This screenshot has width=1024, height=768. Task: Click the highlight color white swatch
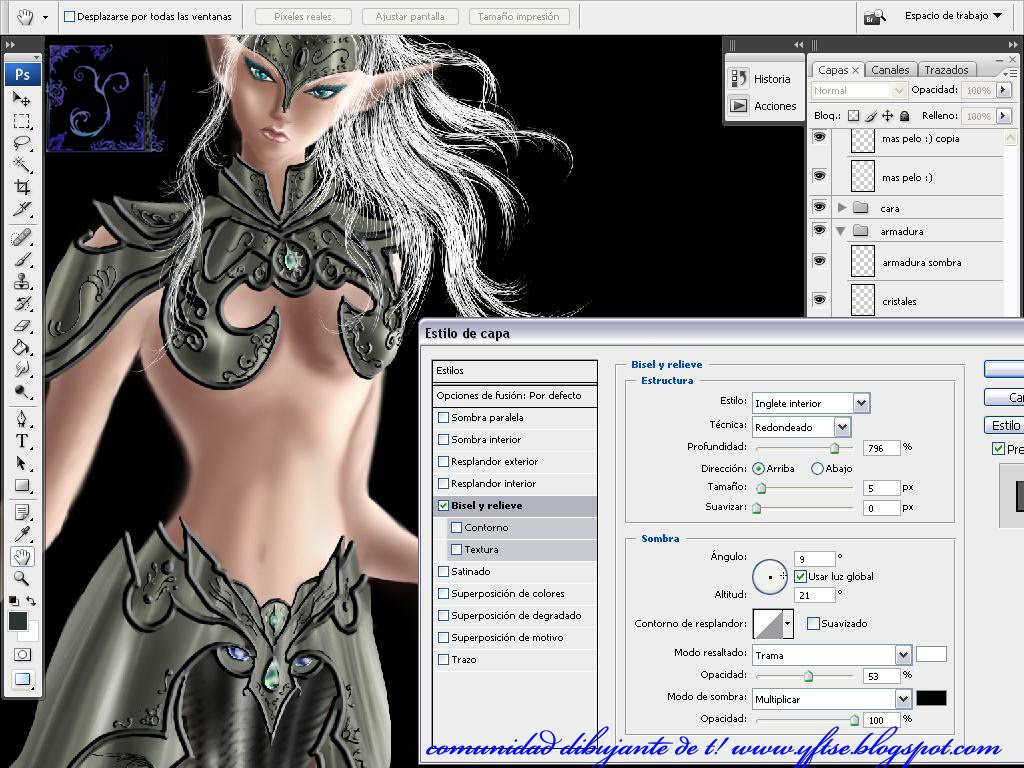click(931, 654)
